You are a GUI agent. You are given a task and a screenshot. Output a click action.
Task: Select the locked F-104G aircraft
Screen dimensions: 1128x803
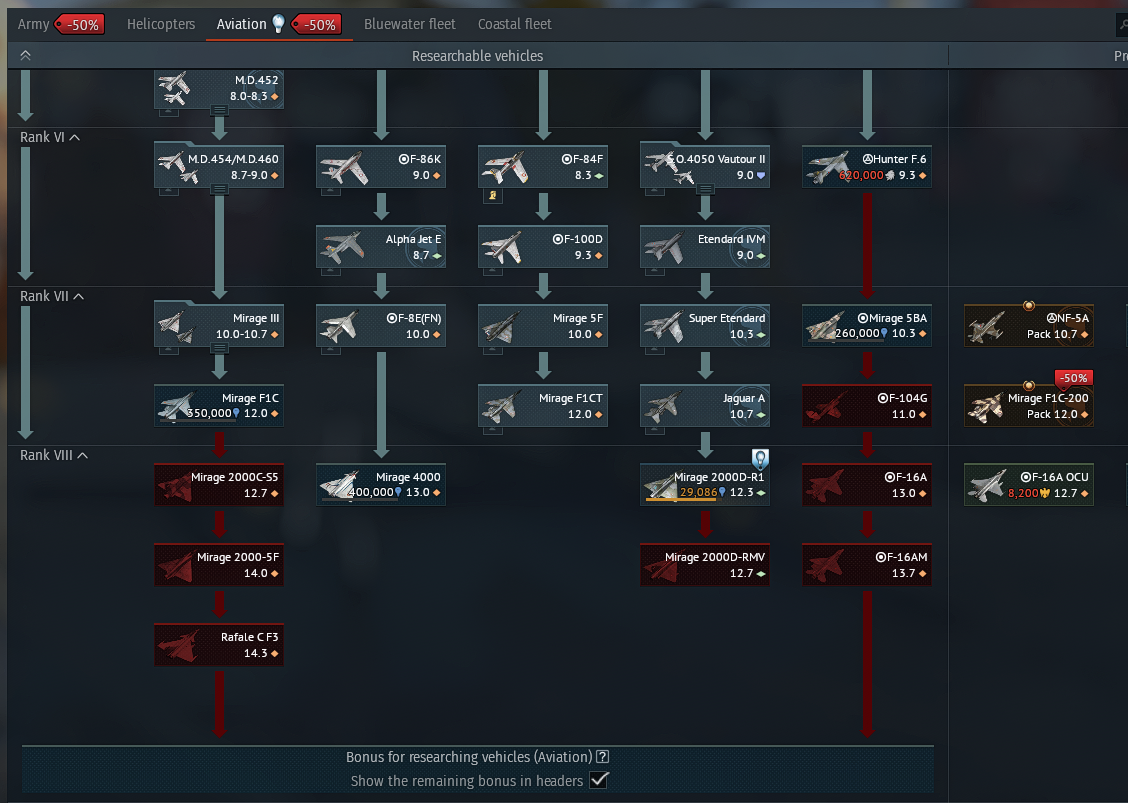[x=867, y=405]
